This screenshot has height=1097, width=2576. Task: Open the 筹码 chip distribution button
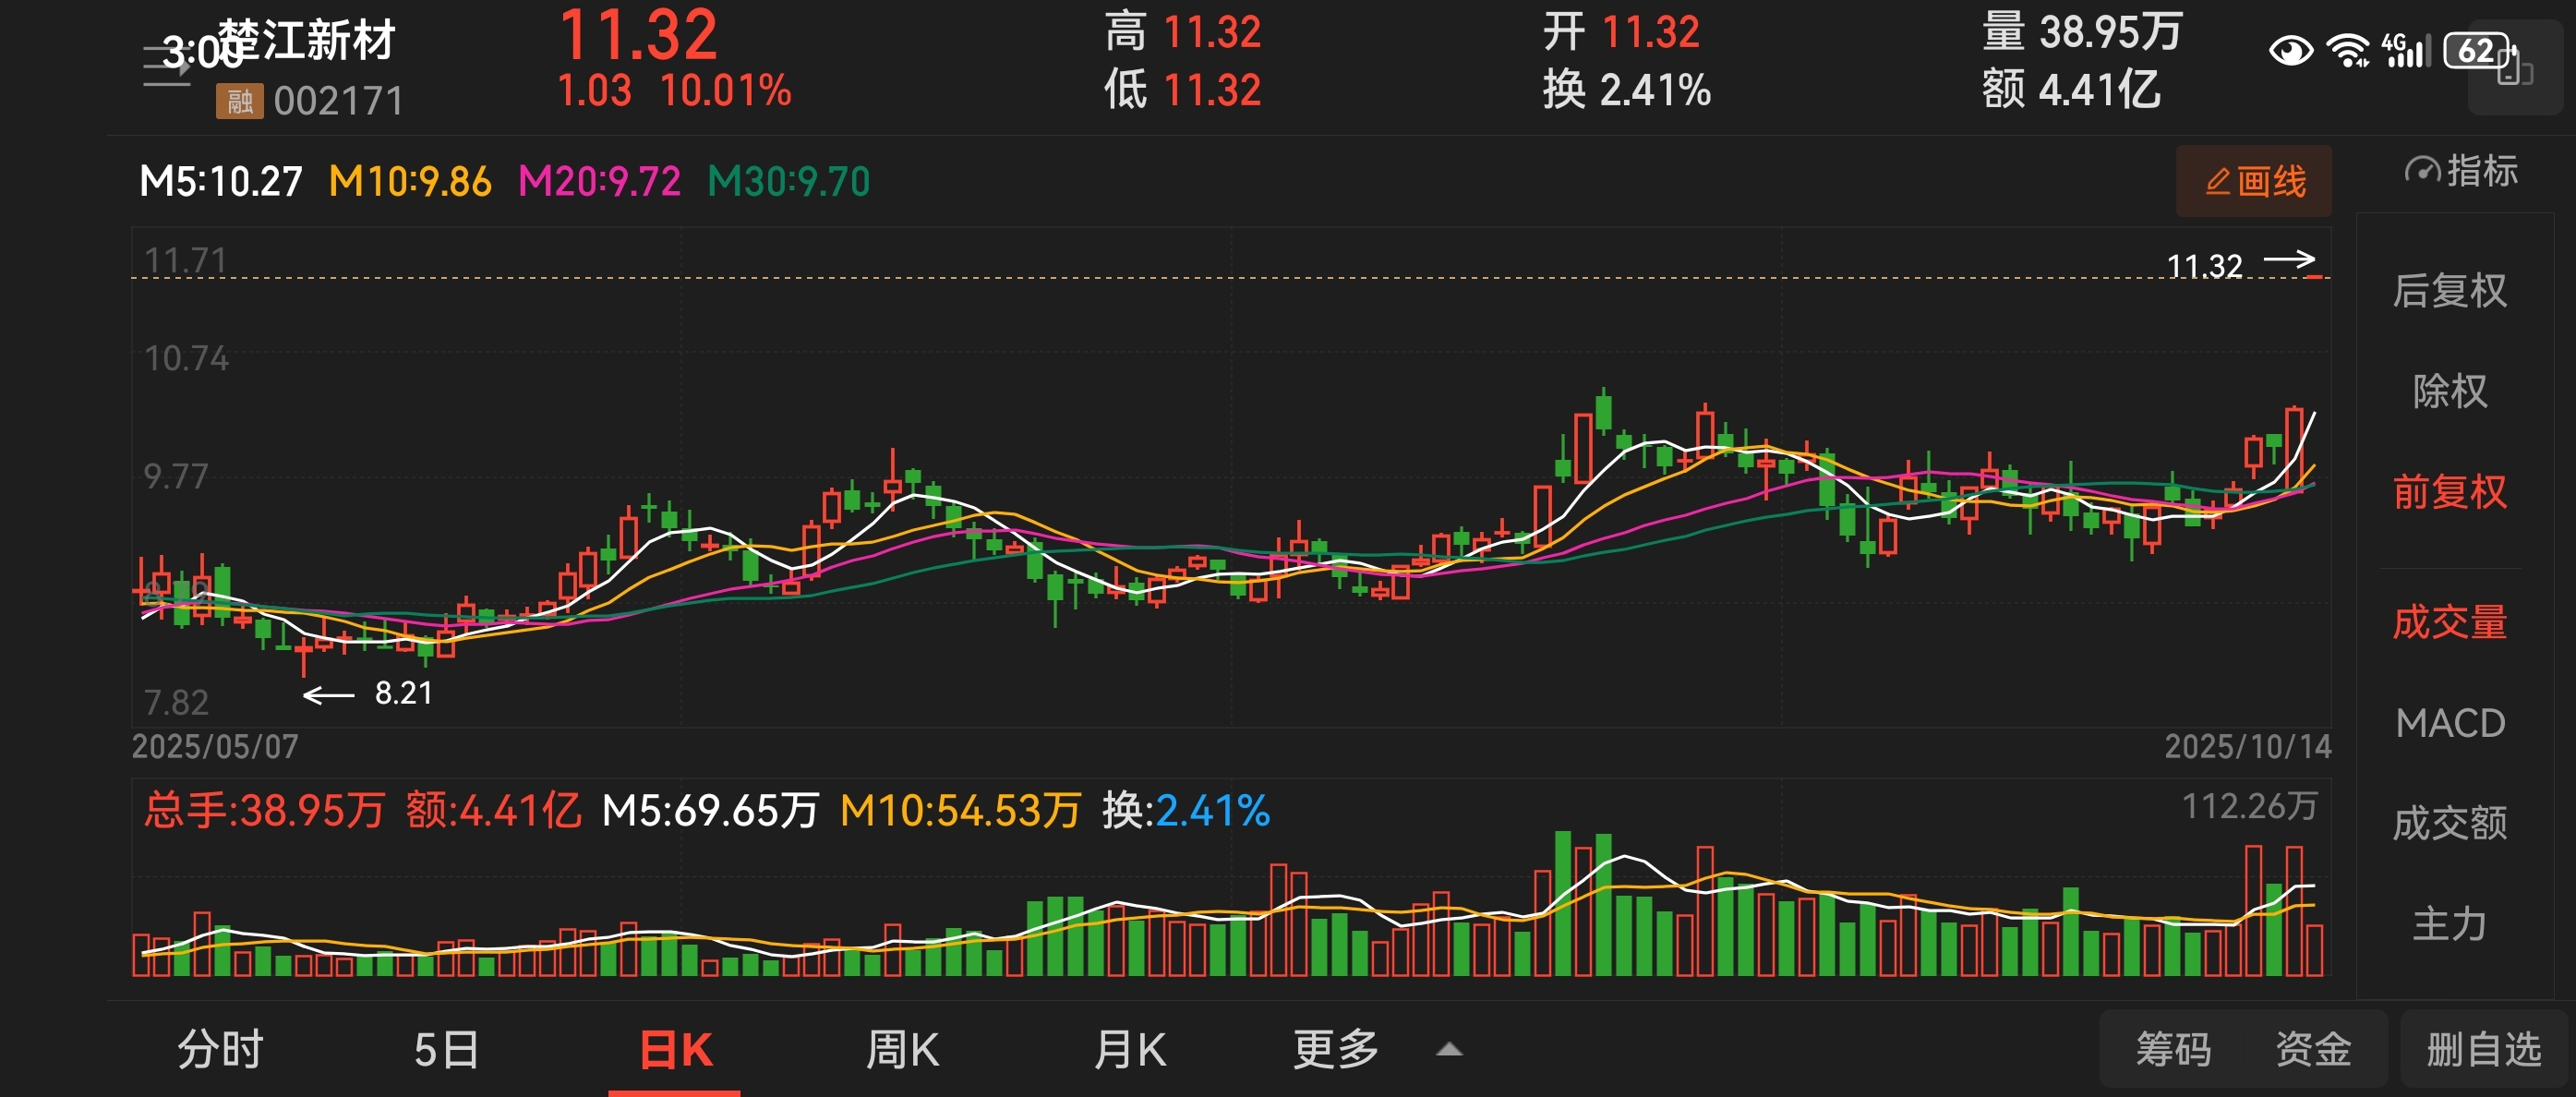tap(2173, 1050)
